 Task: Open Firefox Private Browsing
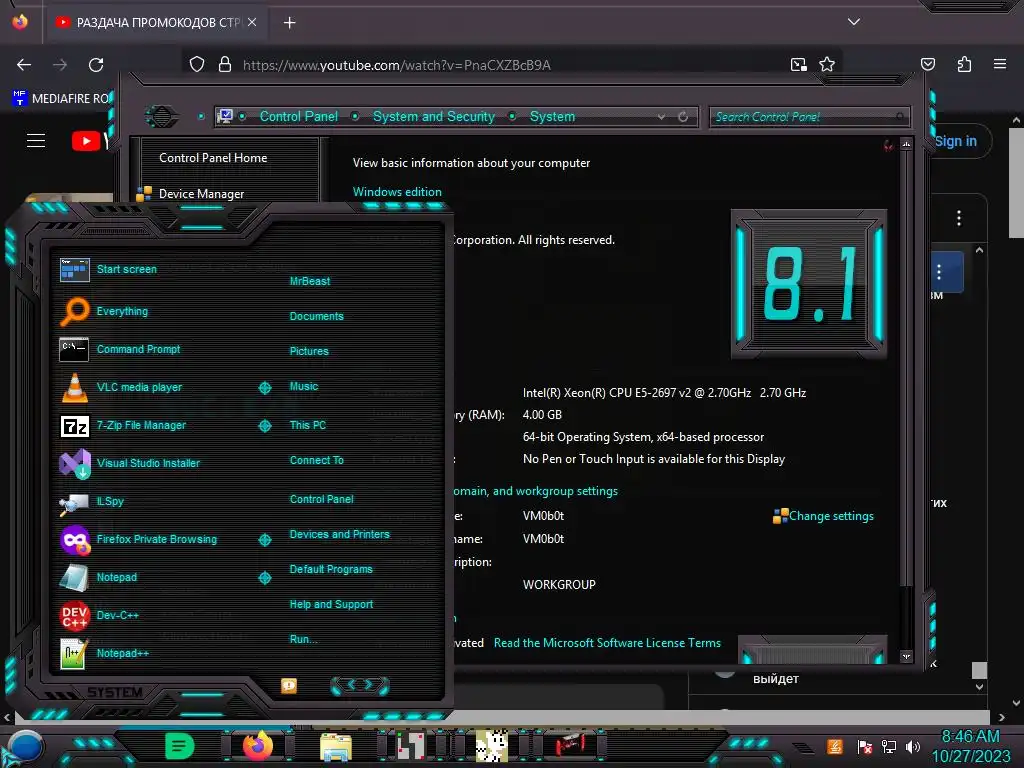(138, 539)
